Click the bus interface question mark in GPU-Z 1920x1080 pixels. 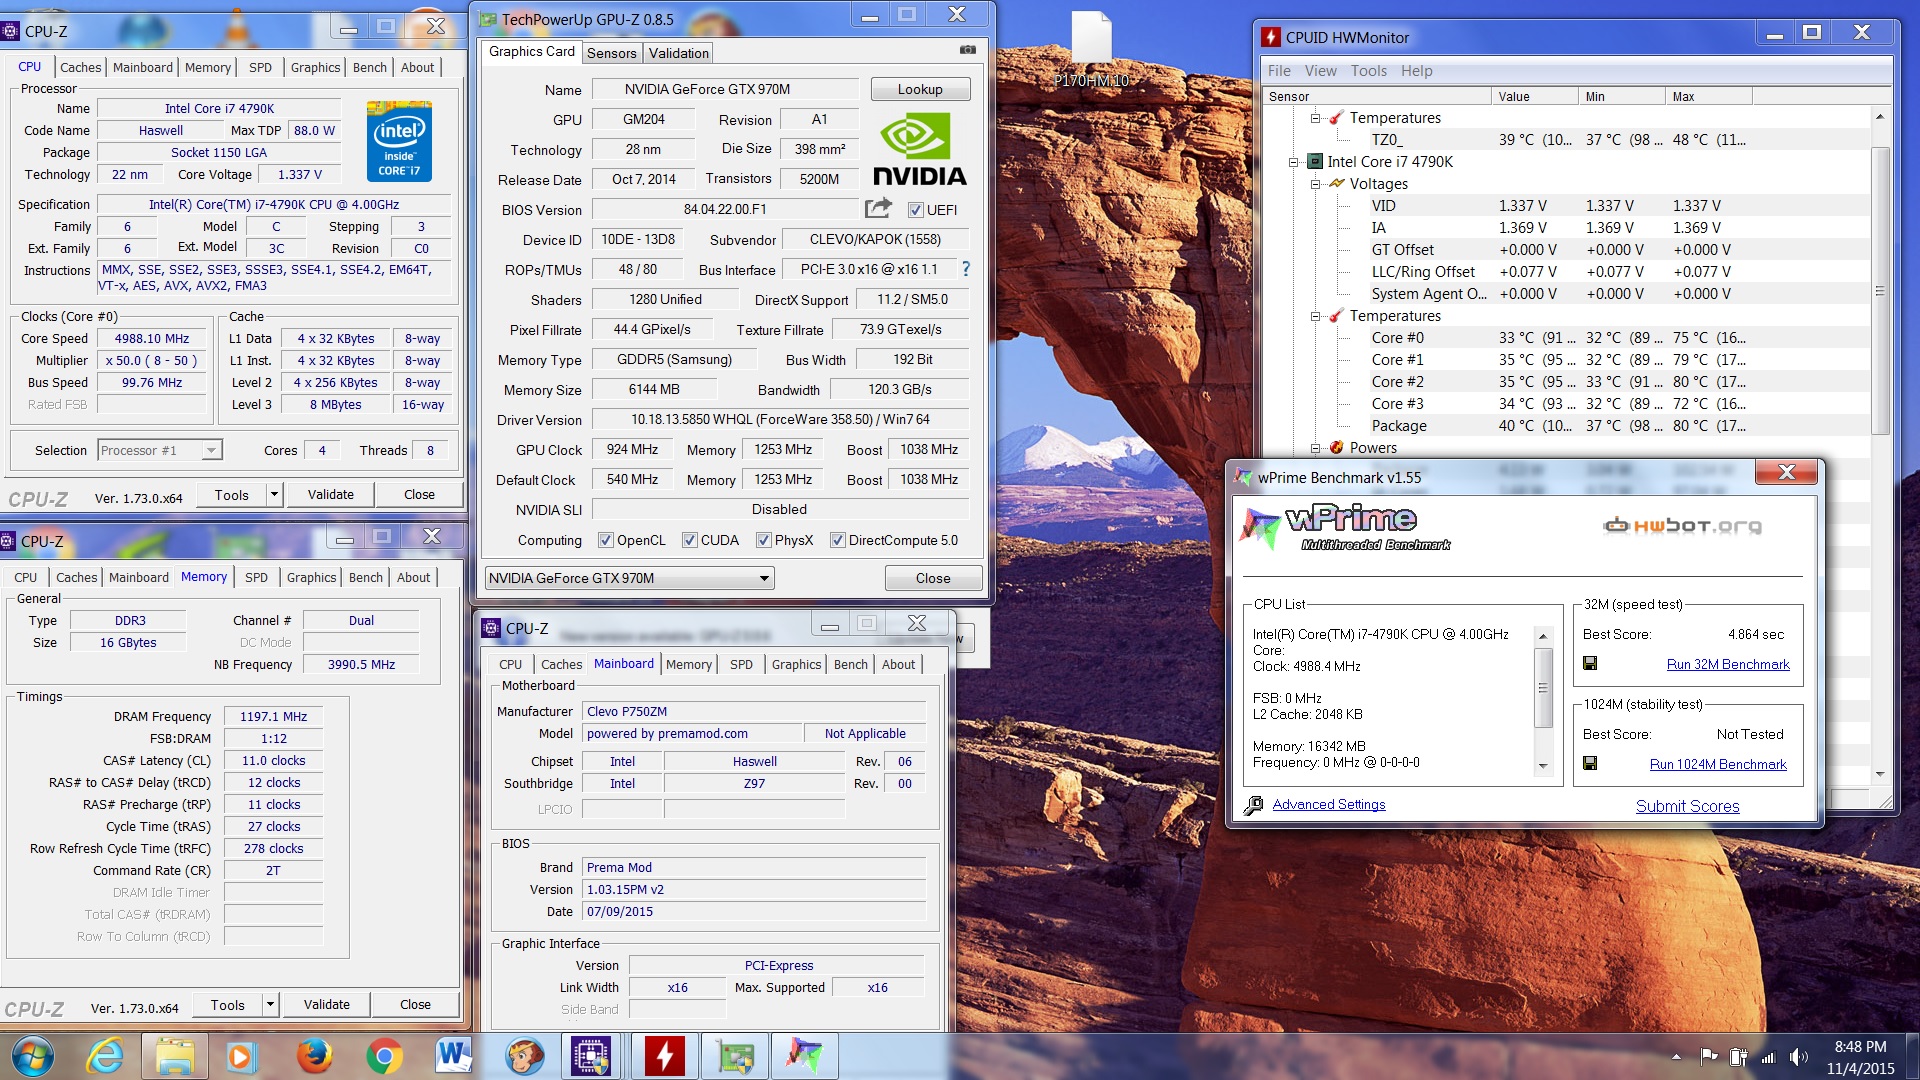point(965,269)
